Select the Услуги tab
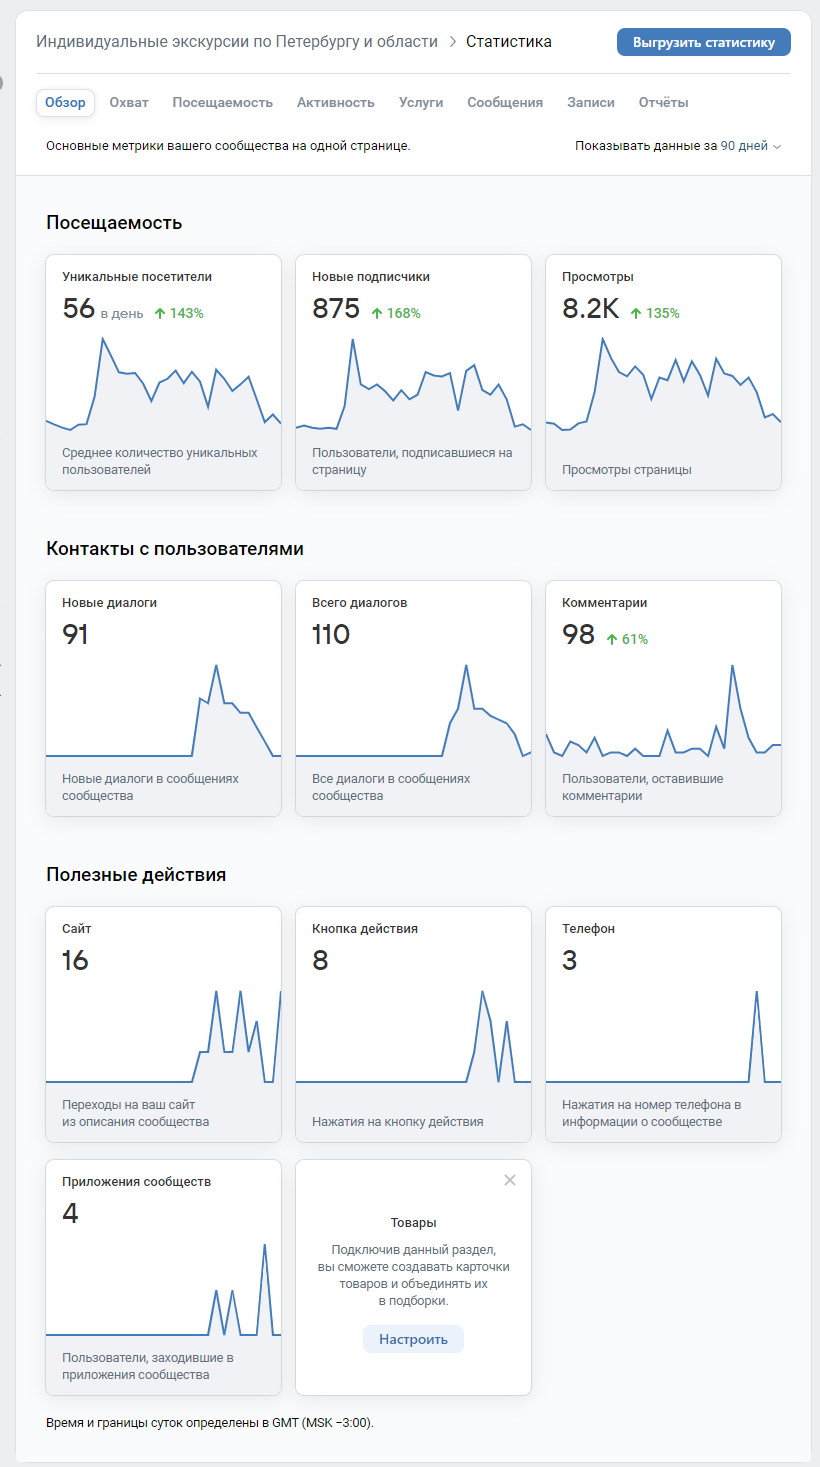 point(421,102)
